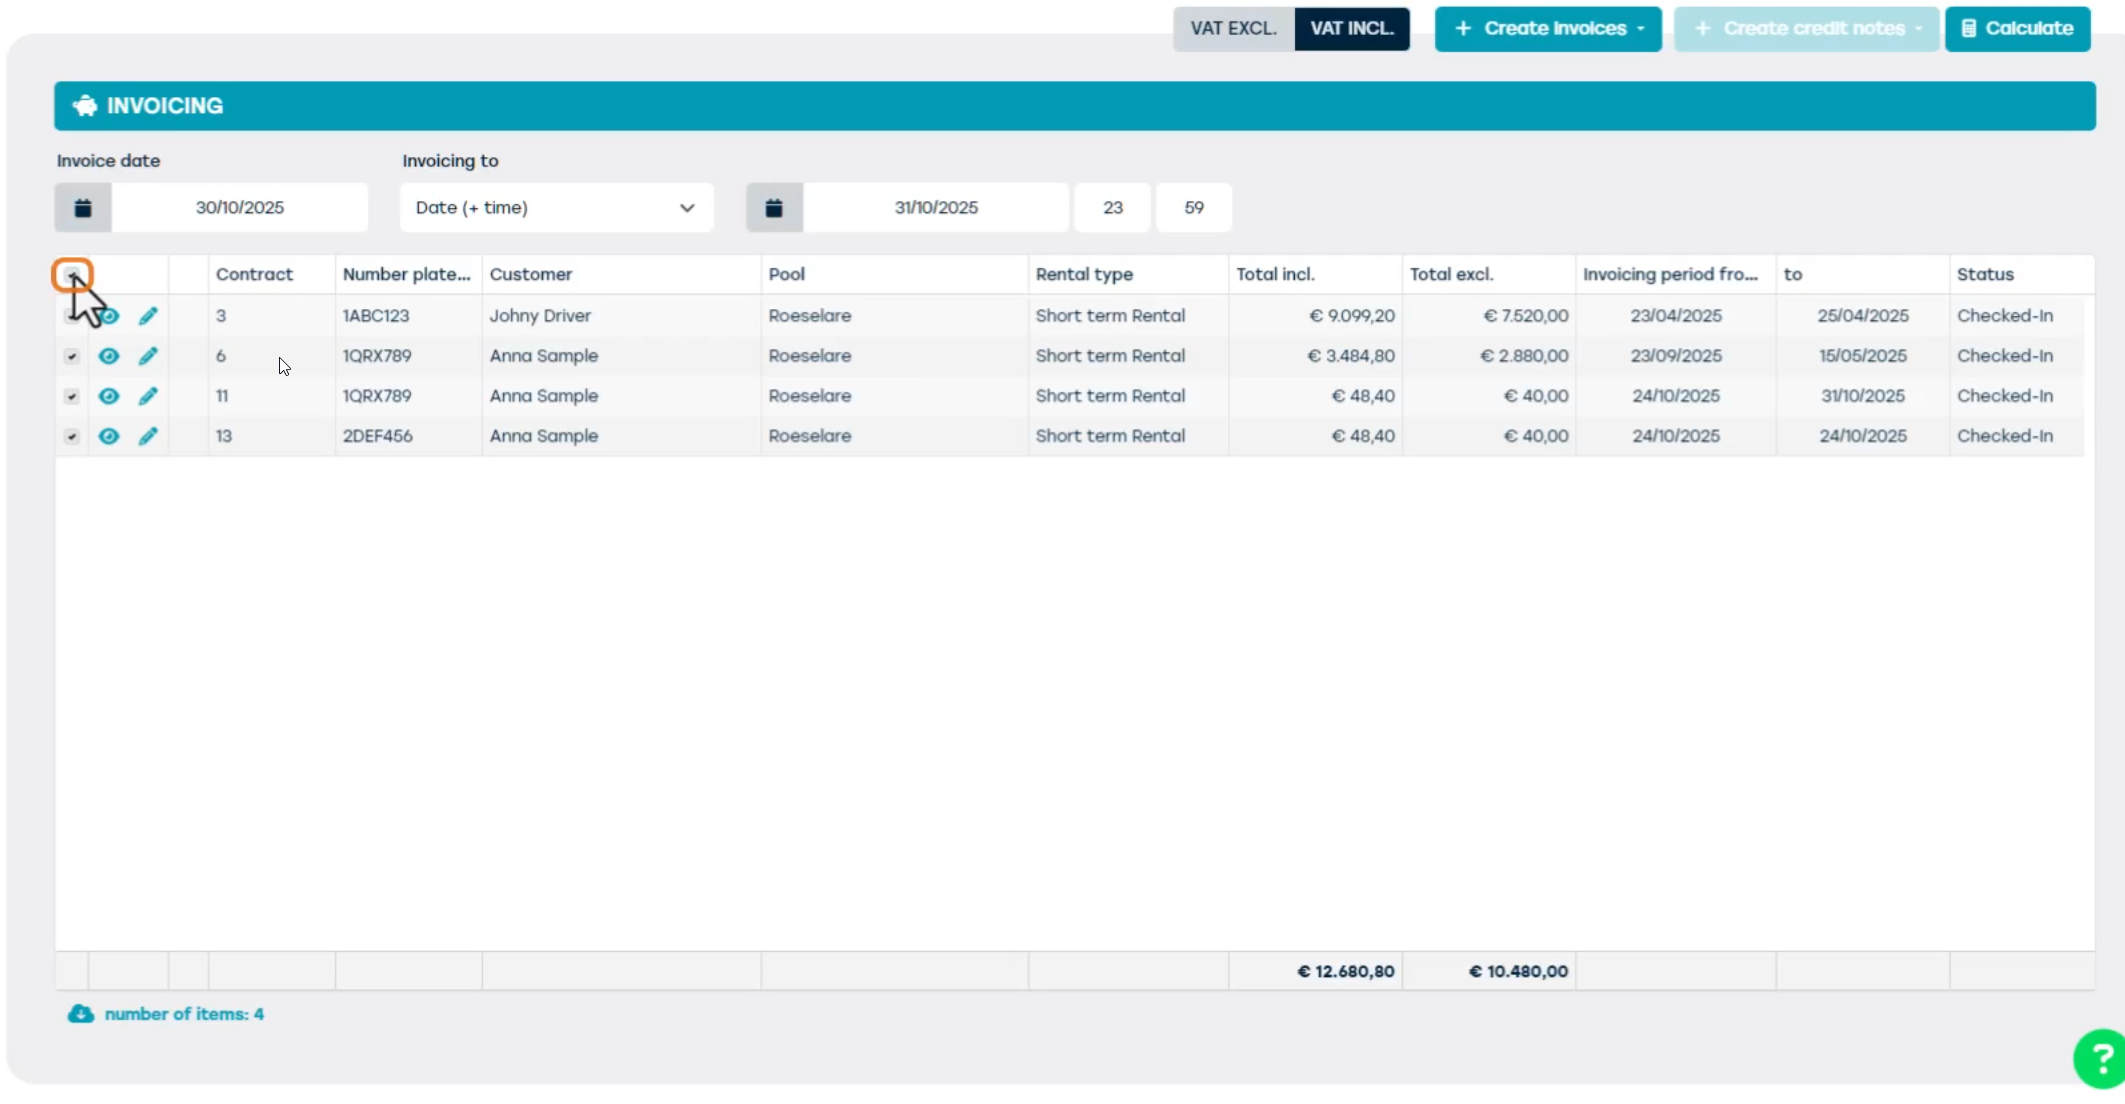2125x1104 pixels.
Task: Click the Calculate button
Action: tap(2017, 29)
